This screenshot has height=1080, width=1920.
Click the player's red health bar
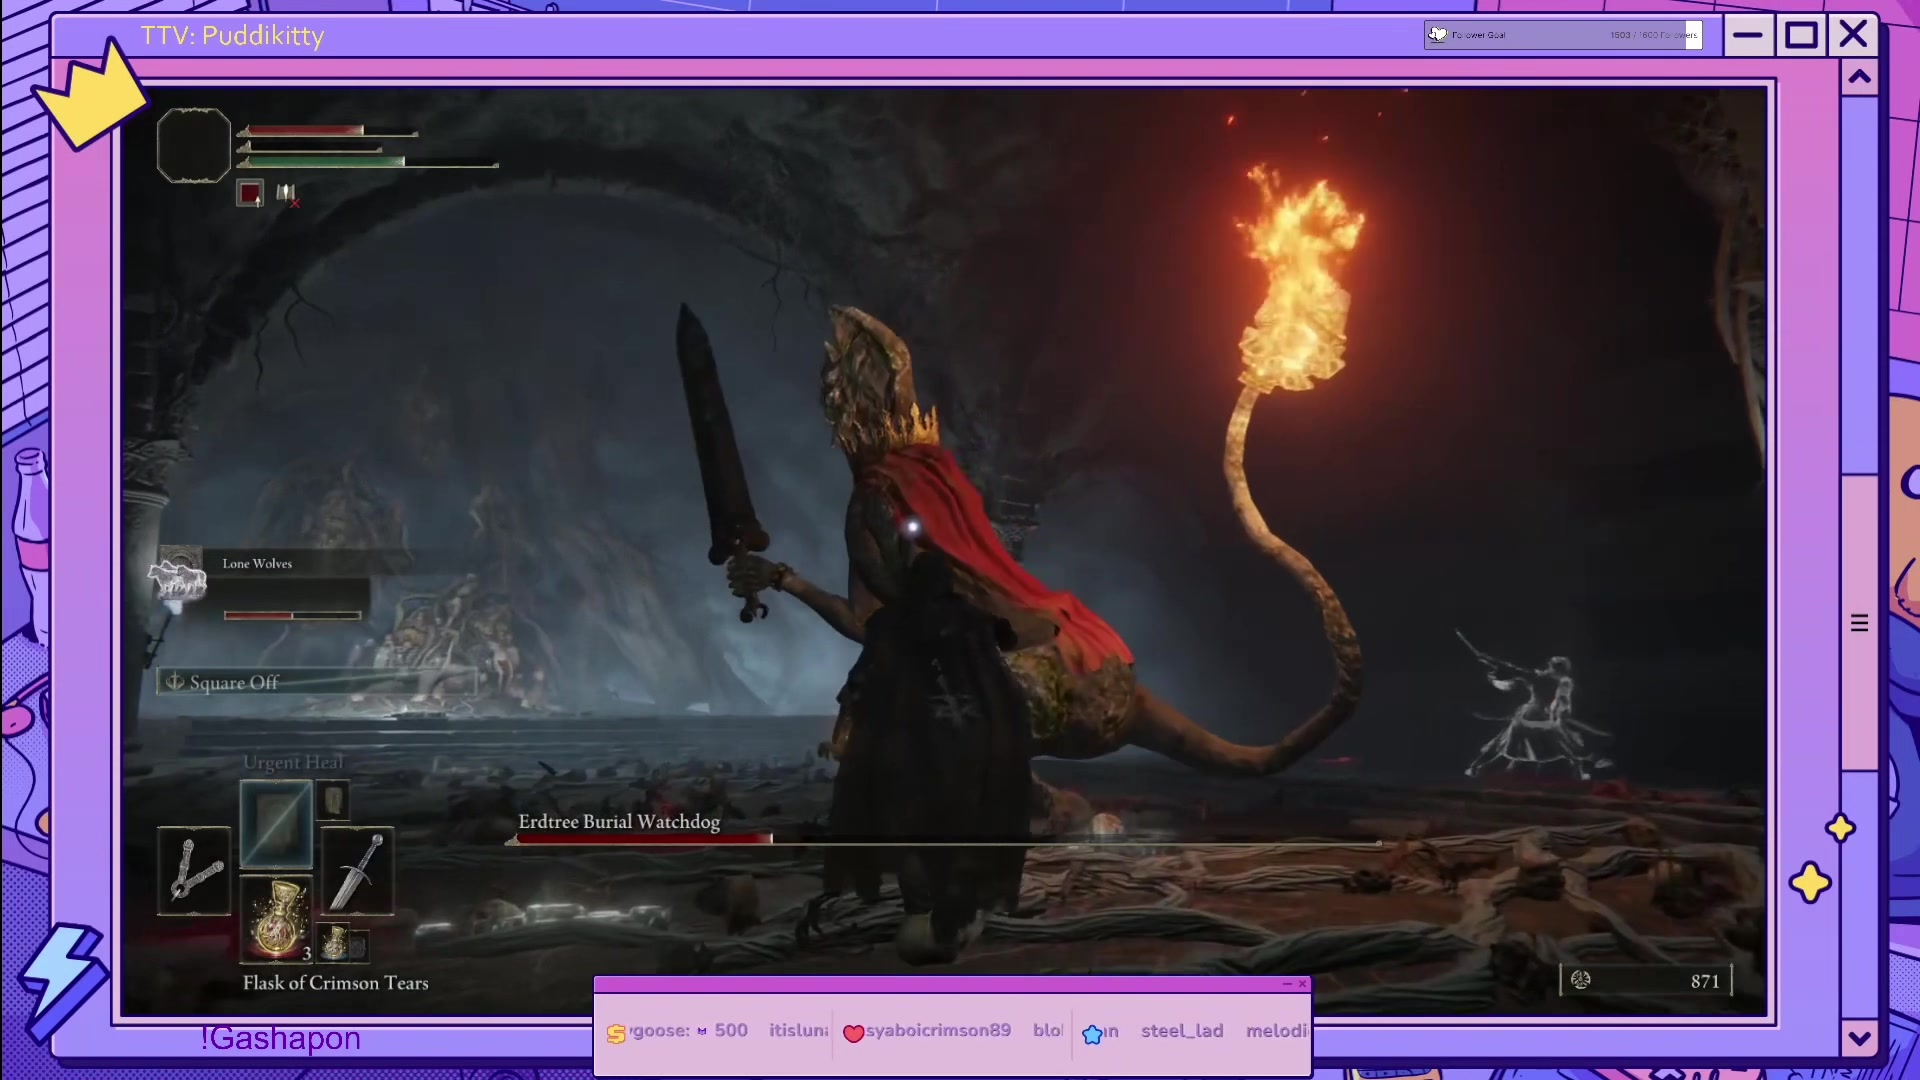coord(328,131)
